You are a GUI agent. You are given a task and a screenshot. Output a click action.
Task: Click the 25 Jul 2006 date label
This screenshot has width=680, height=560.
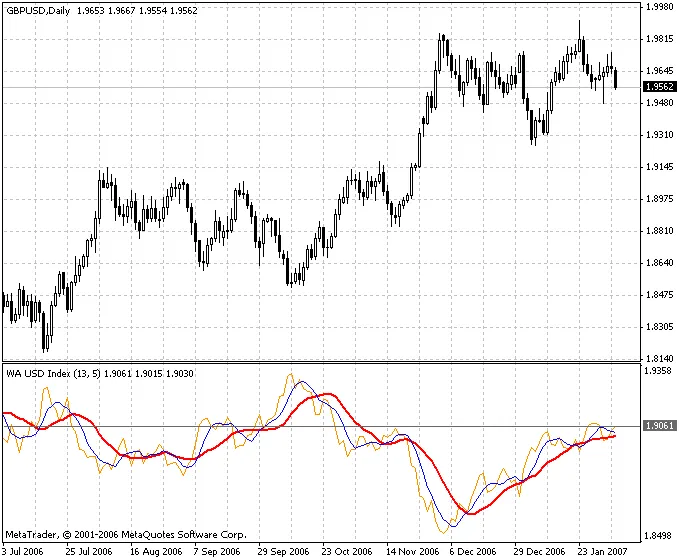click(89, 551)
